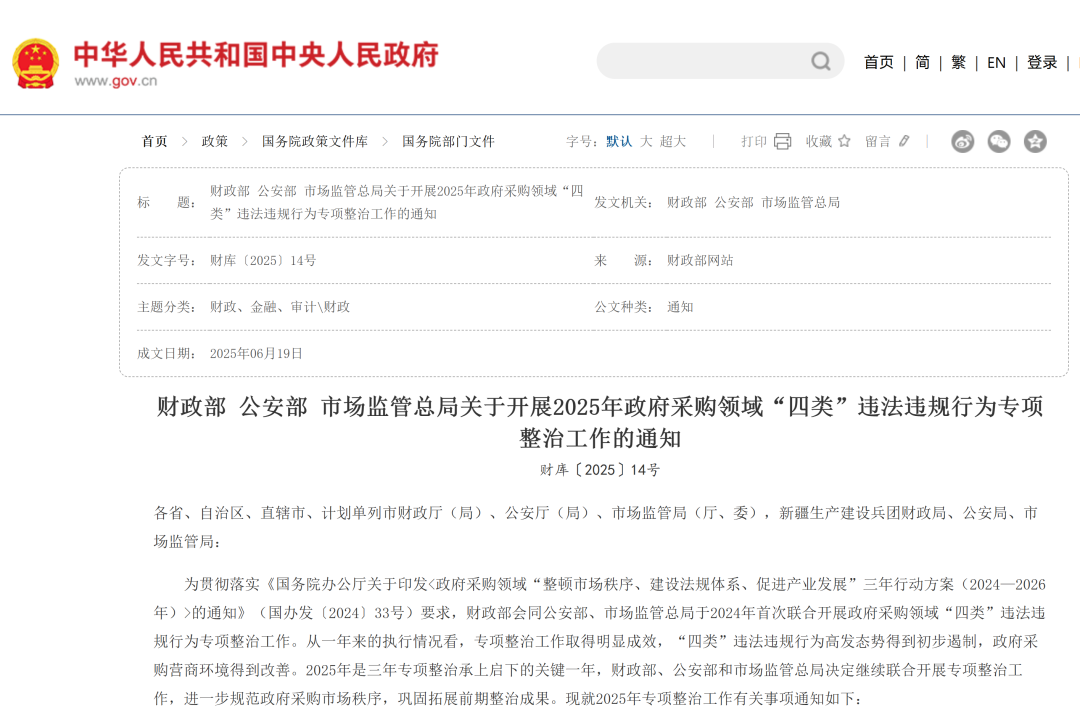
Task: Open the 国务院部门文件 breadcrumb entry
Action: coord(447,141)
